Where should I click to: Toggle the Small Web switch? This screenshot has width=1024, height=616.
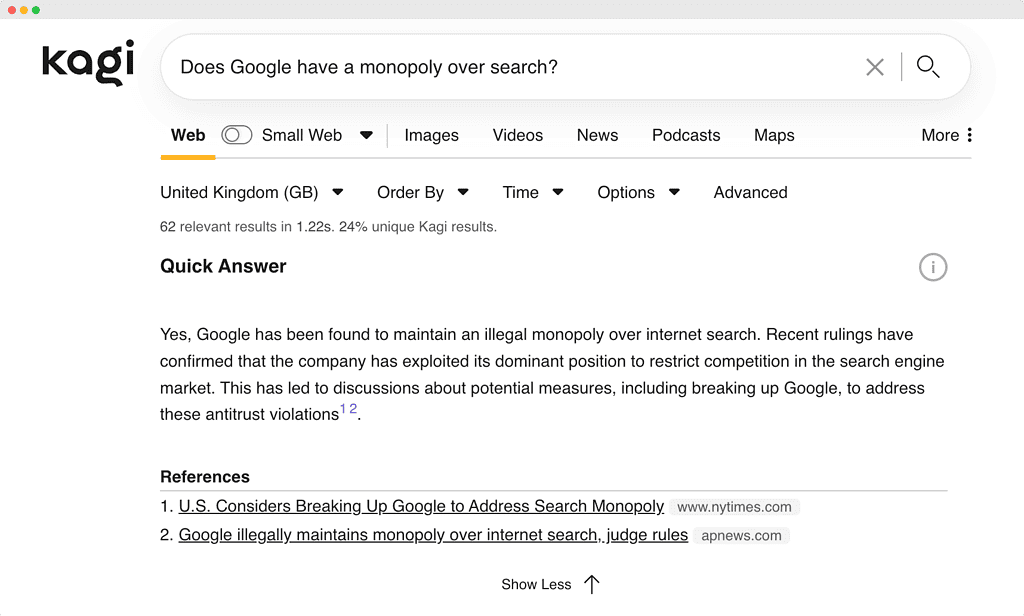point(237,135)
